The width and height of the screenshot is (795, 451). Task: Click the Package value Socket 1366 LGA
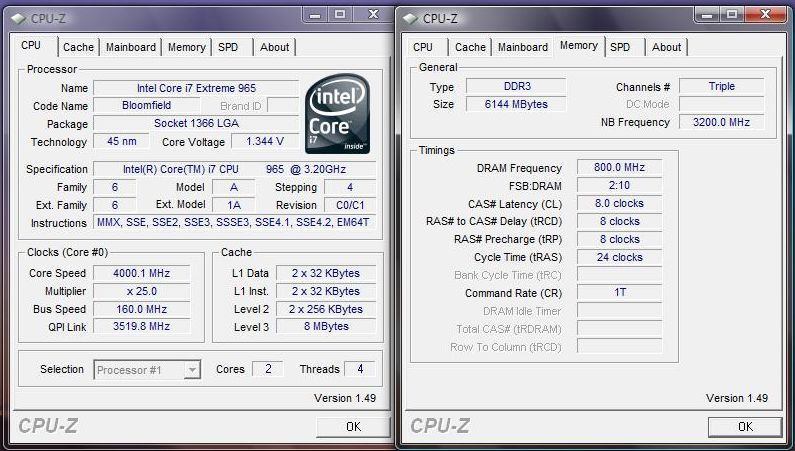tap(196, 123)
